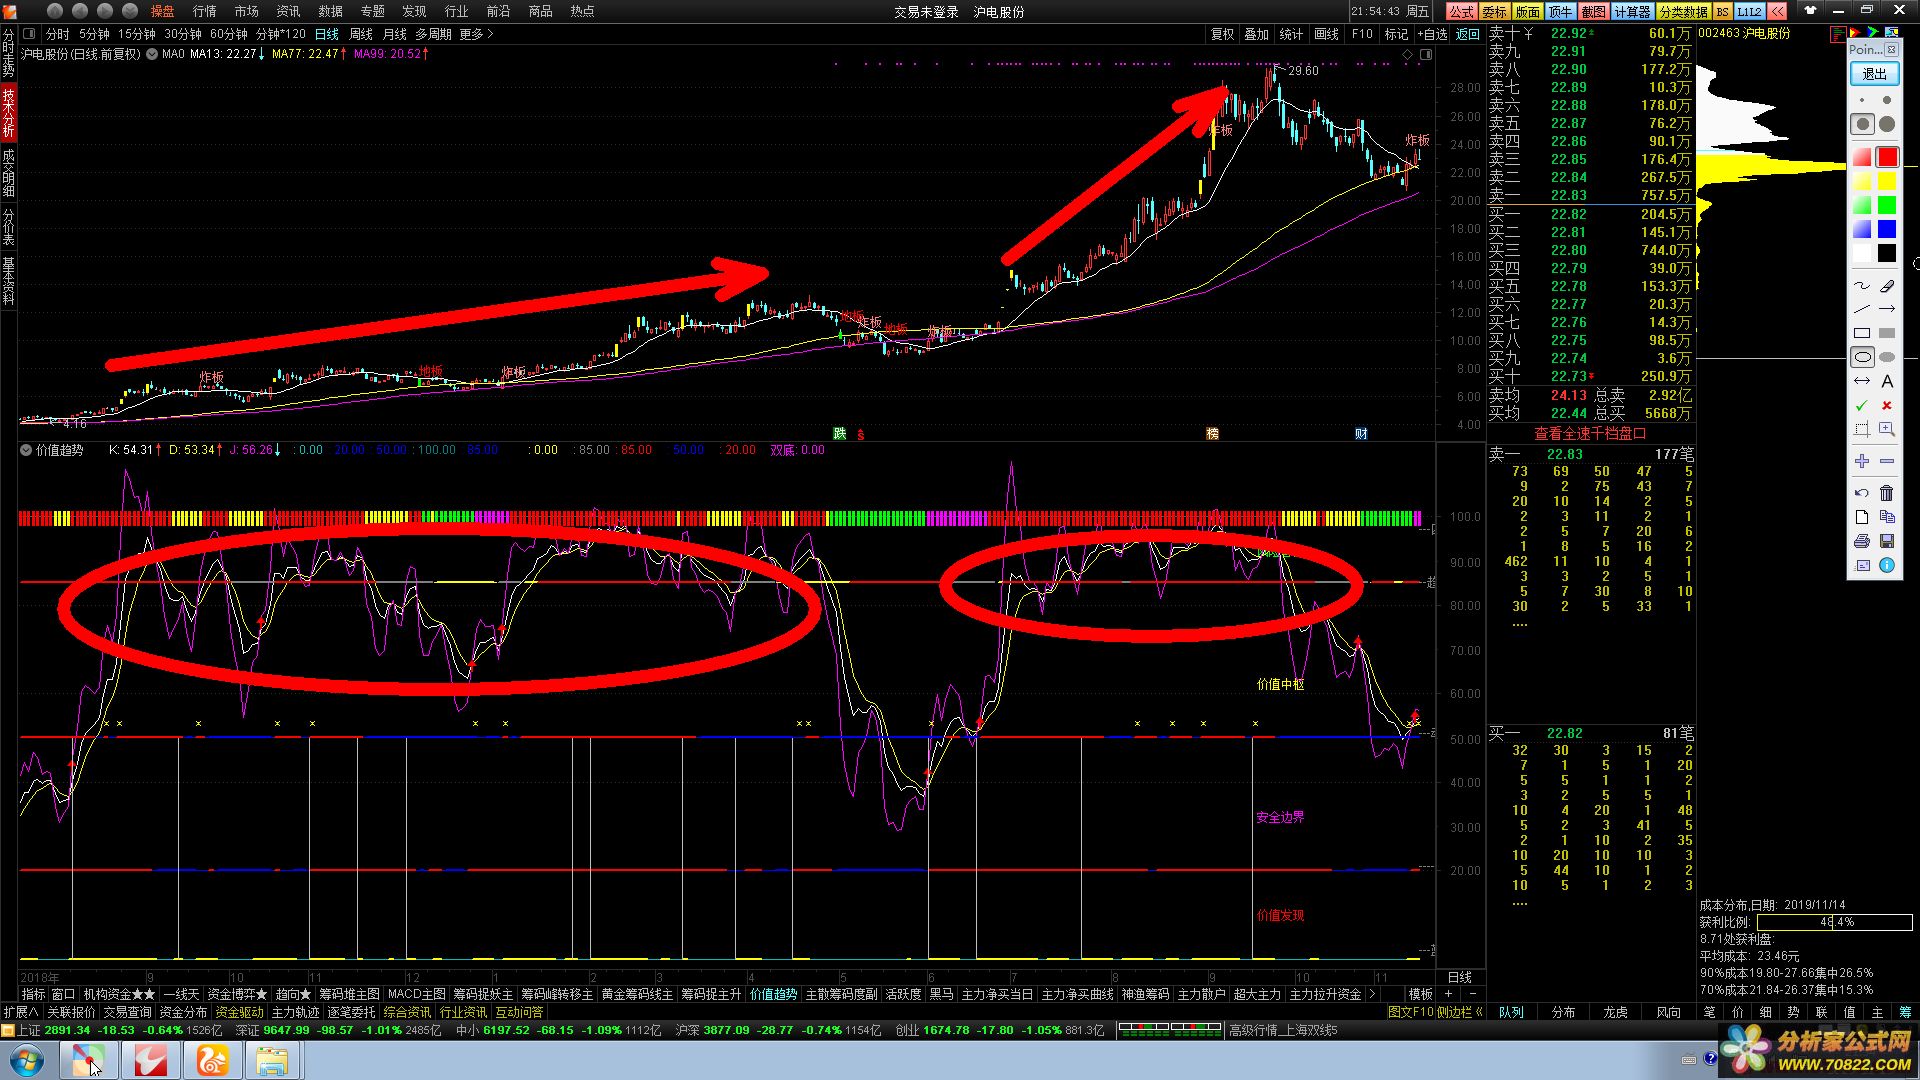Choose the largest pen dot size
Image resolution: width=1920 pixels, height=1080 pixels.
pos(1887,124)
